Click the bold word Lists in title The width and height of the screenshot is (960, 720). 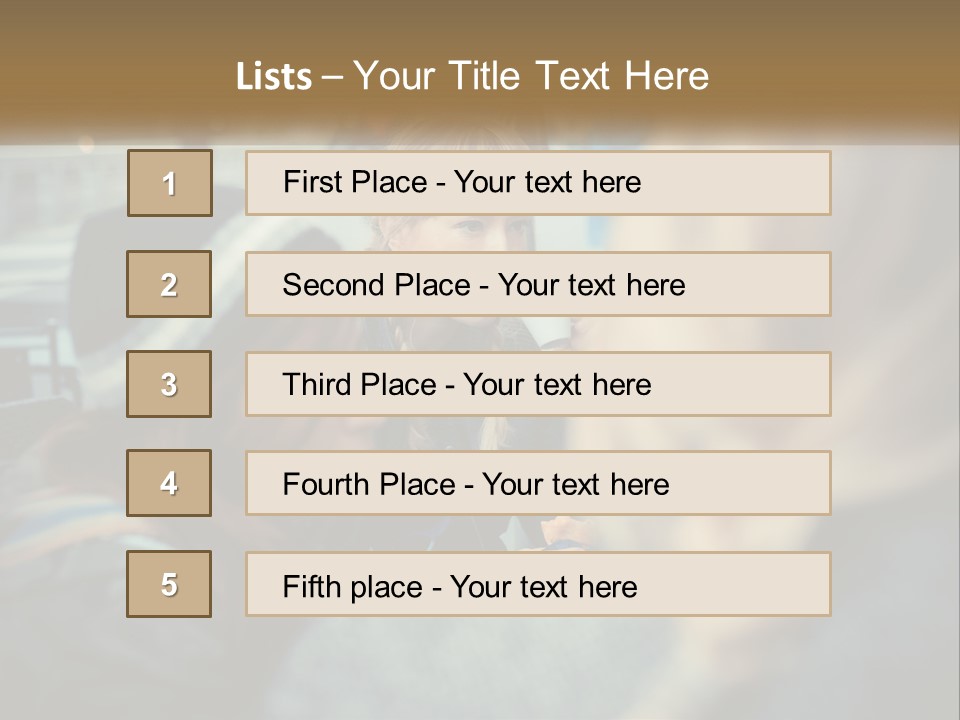[x=274, y=77]
